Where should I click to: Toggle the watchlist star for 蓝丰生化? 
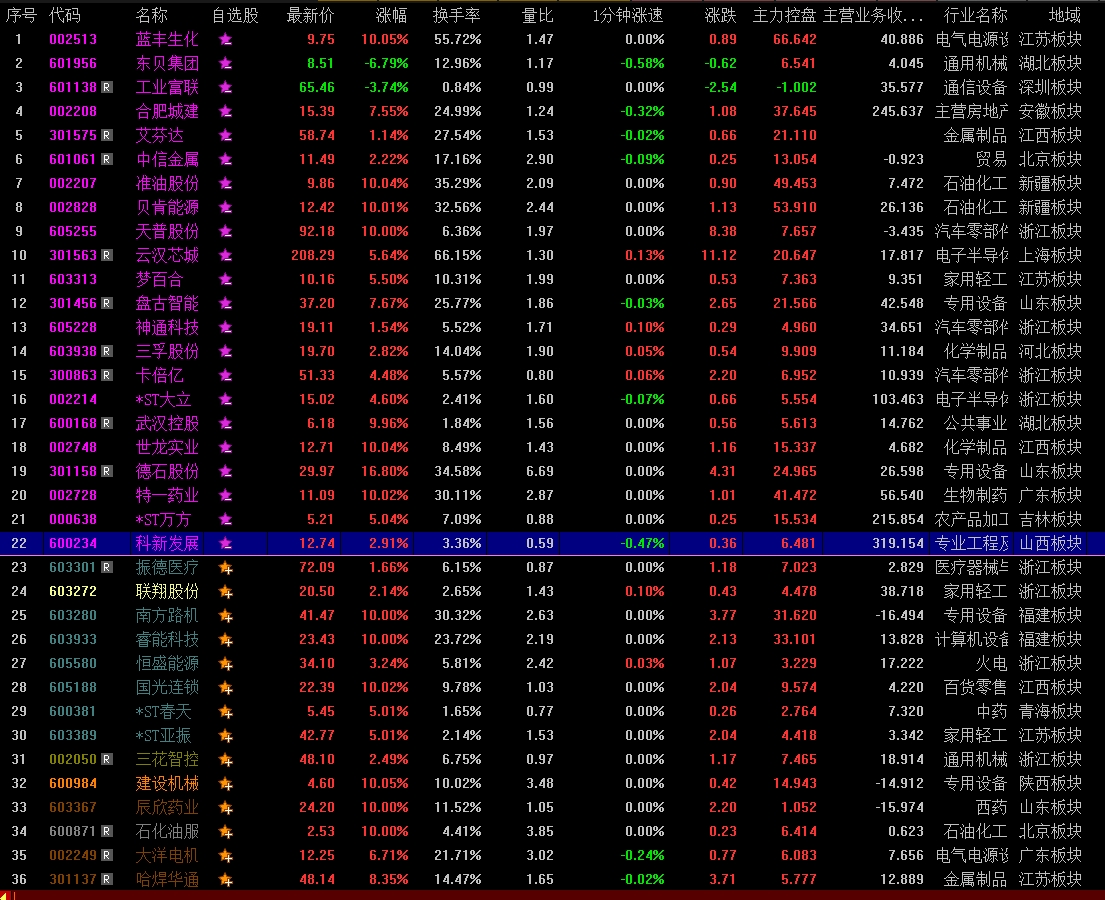click(x=226, y=39)
